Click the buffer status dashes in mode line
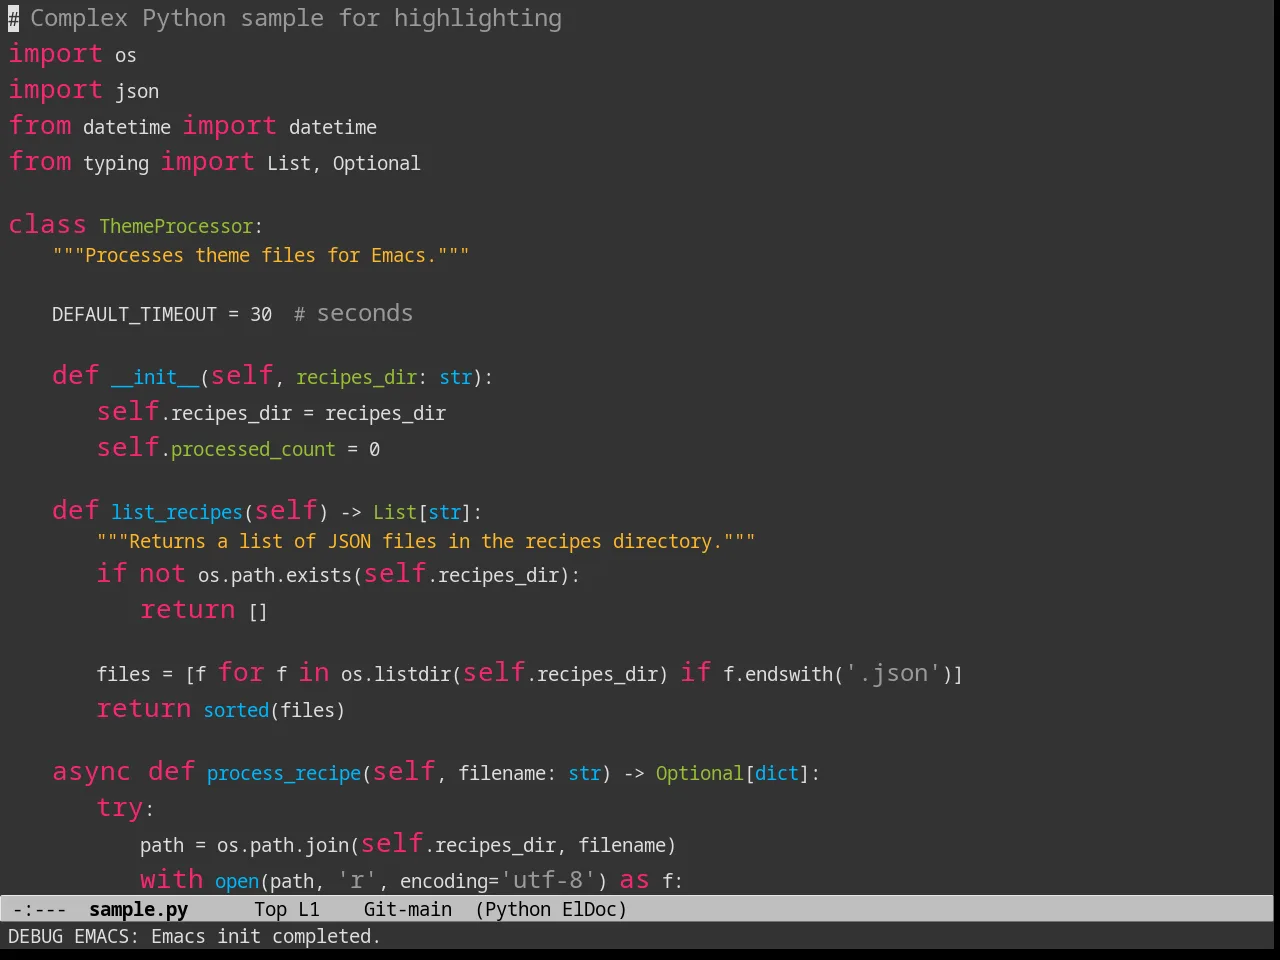This screenshot has height=960, width=1280. [x=39, y=909]
